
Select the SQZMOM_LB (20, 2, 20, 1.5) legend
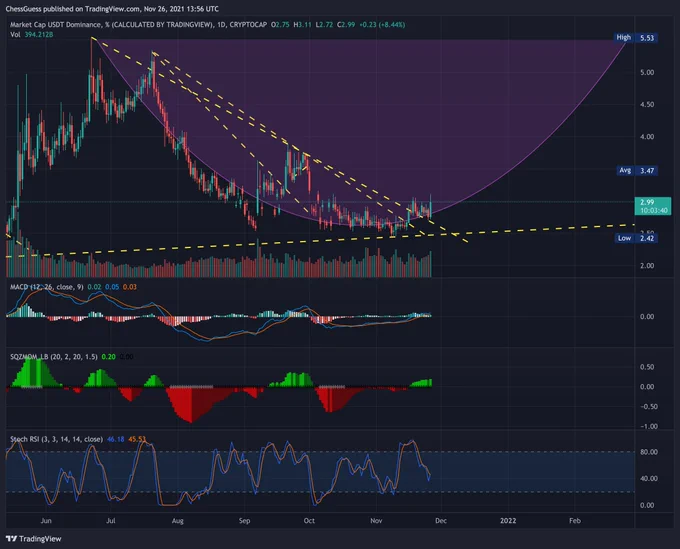click(54, 356)
